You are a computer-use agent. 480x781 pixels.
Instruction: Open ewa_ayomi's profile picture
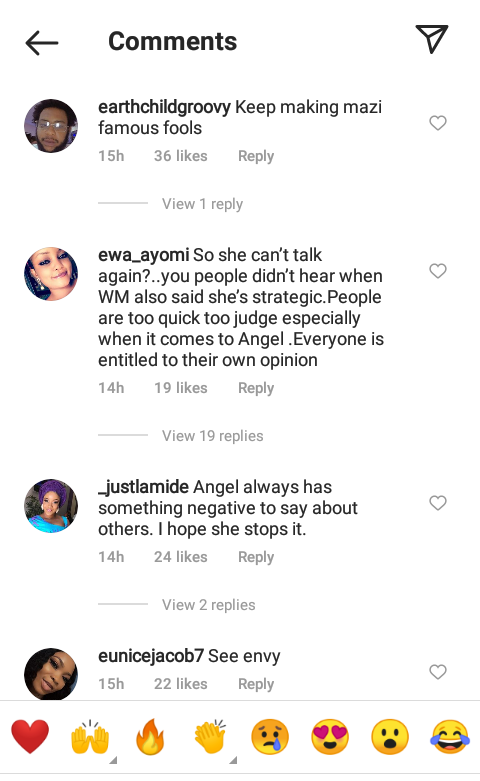pos(51,273)
